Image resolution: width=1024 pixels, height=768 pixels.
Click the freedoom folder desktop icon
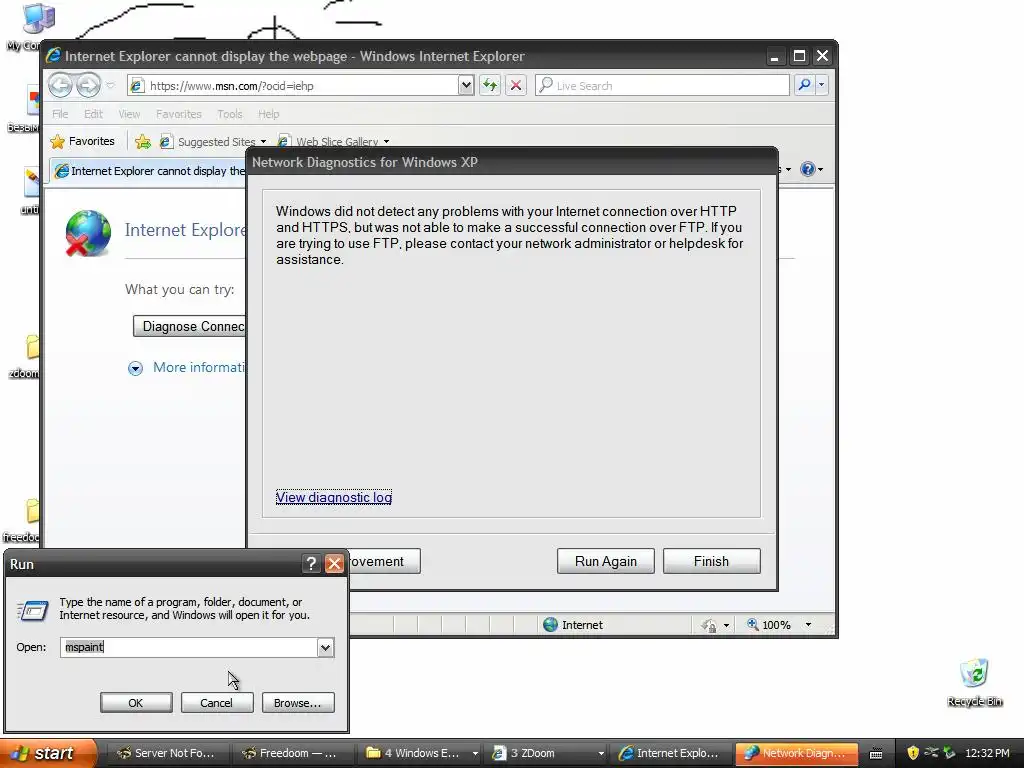[x=25, y=520]
